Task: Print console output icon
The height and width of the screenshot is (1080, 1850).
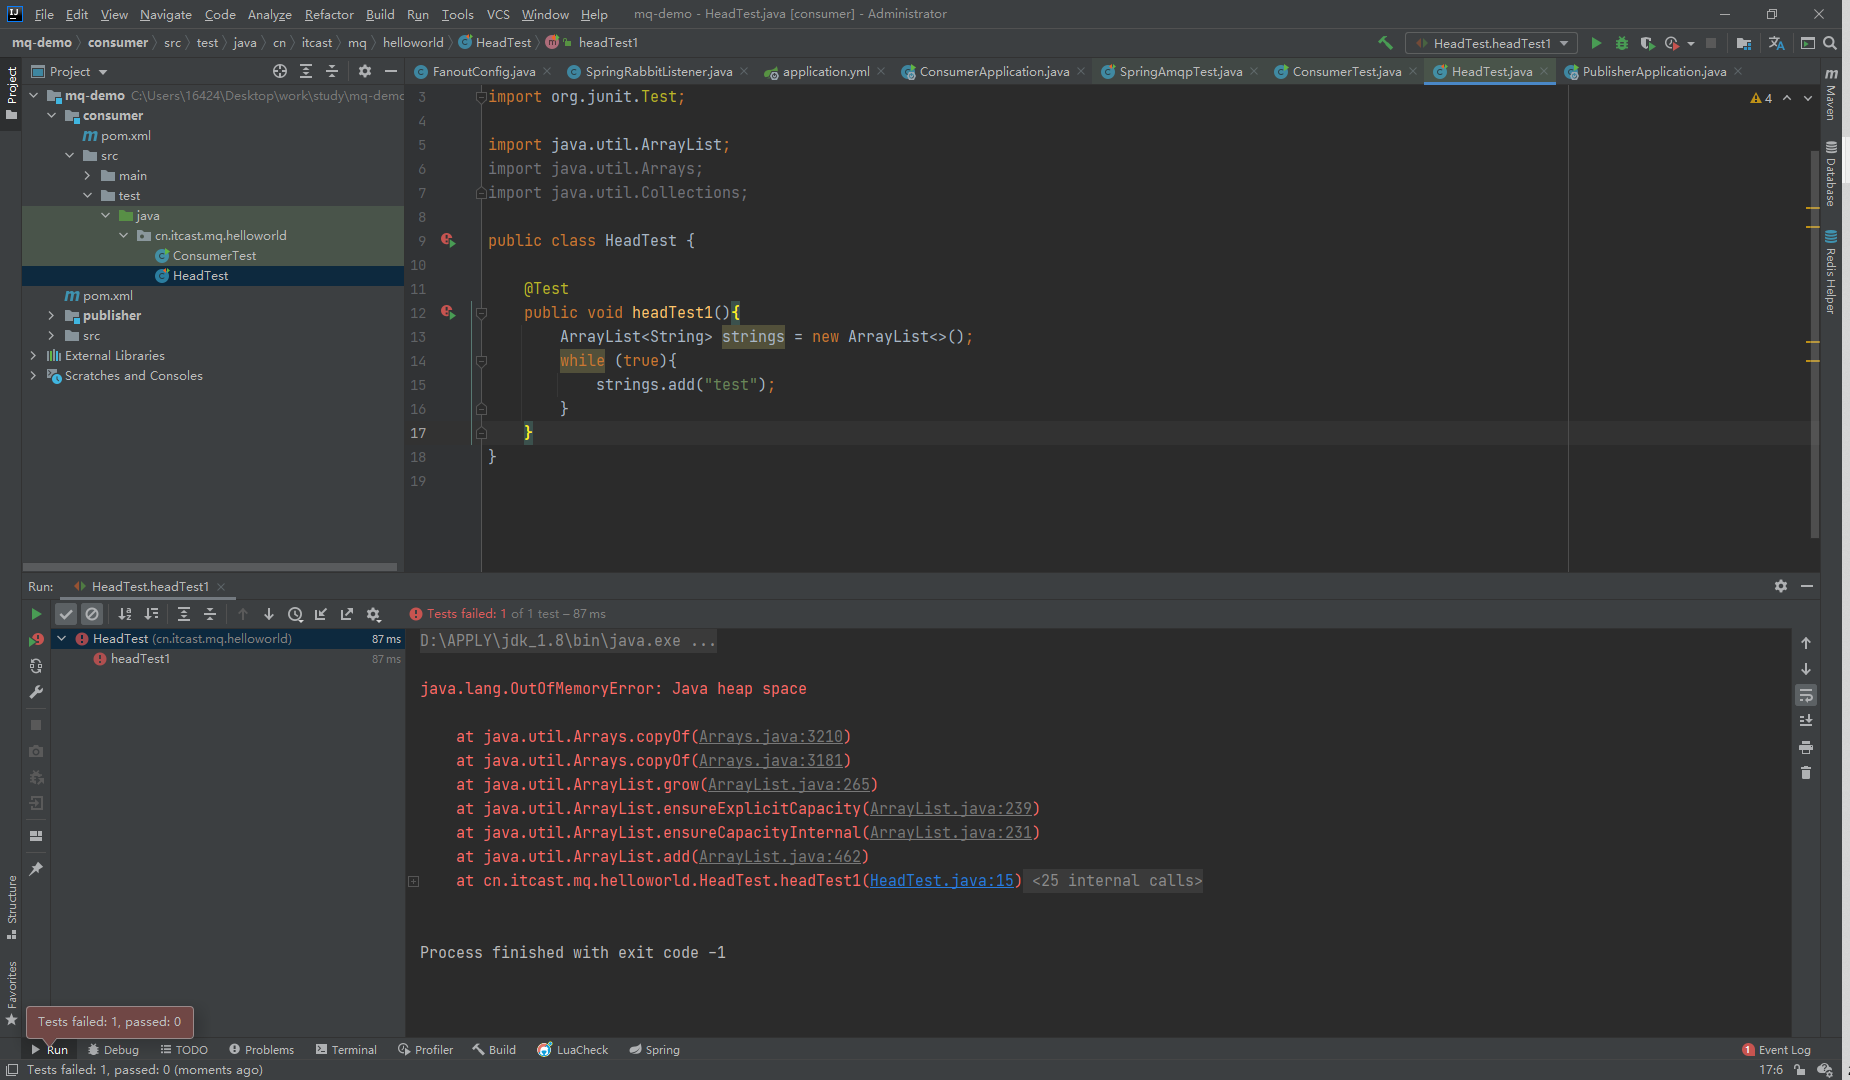Action: 1806,747
